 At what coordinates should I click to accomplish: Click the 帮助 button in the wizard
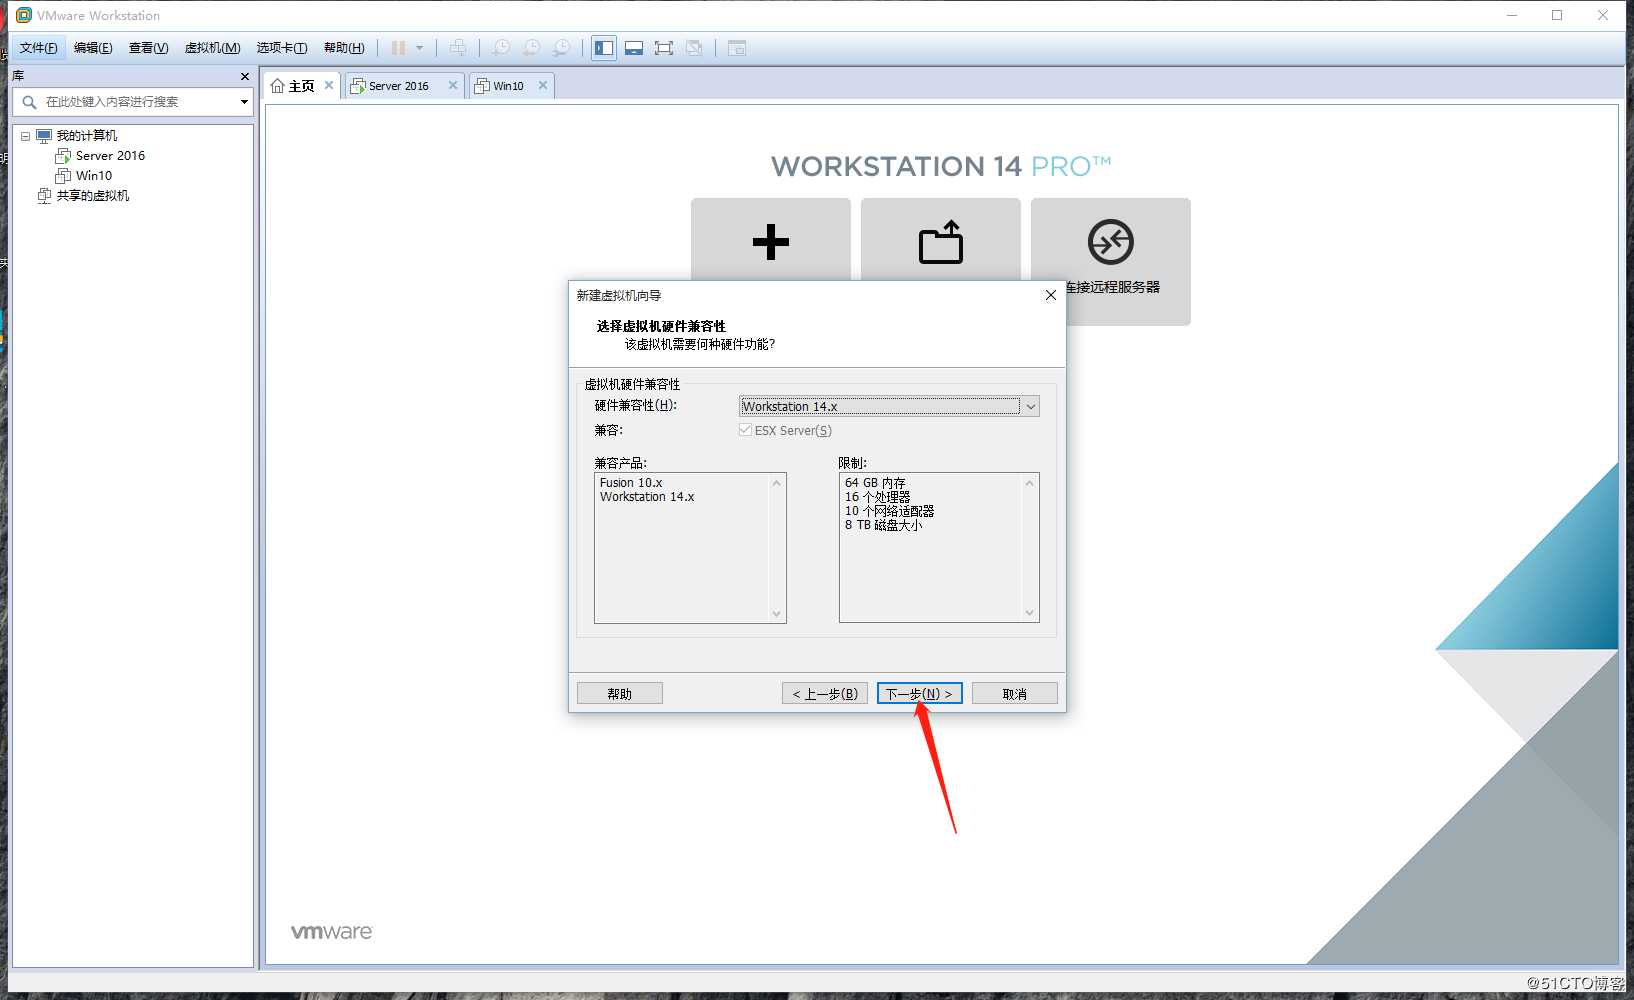pyautogui.click(x=620, y=693)
